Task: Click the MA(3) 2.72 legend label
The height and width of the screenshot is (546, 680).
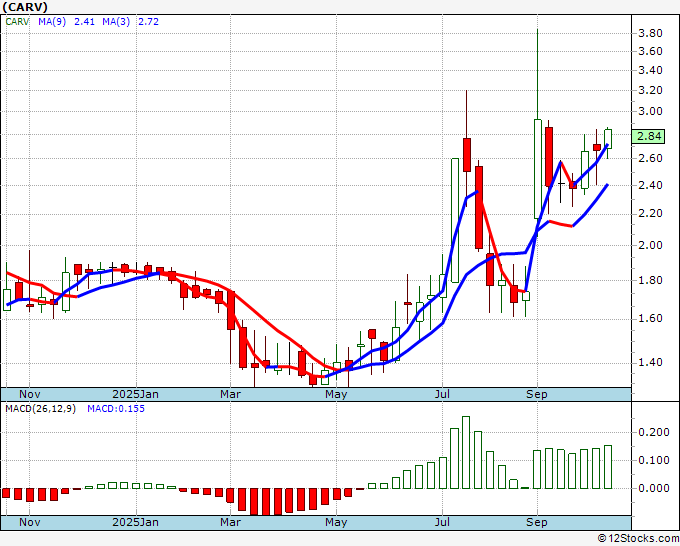Action: (134, 21)
